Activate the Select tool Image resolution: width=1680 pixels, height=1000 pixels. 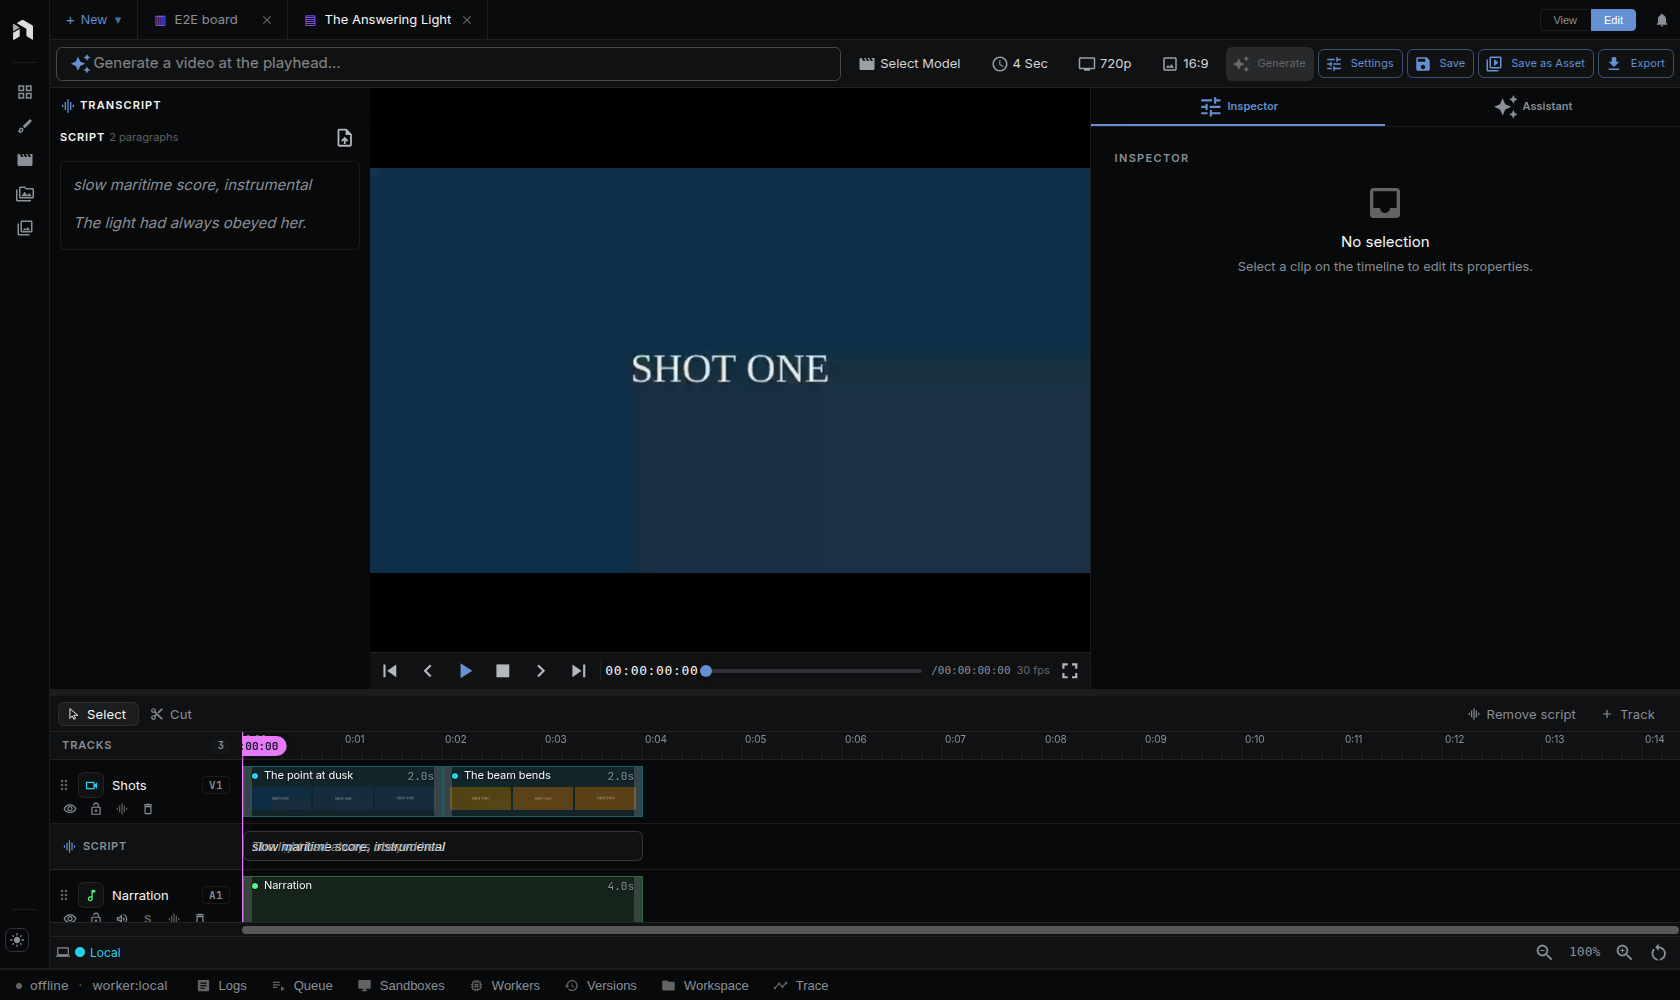point(98,714)
